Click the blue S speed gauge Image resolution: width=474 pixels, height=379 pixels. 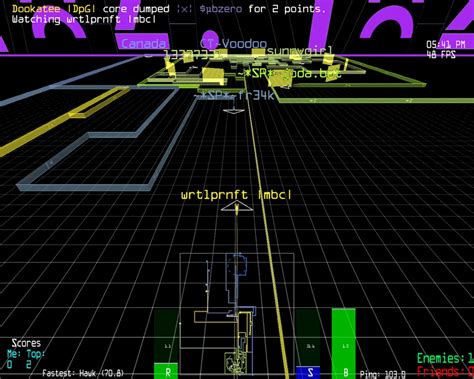pyautogui.click(x=308, y=343)
